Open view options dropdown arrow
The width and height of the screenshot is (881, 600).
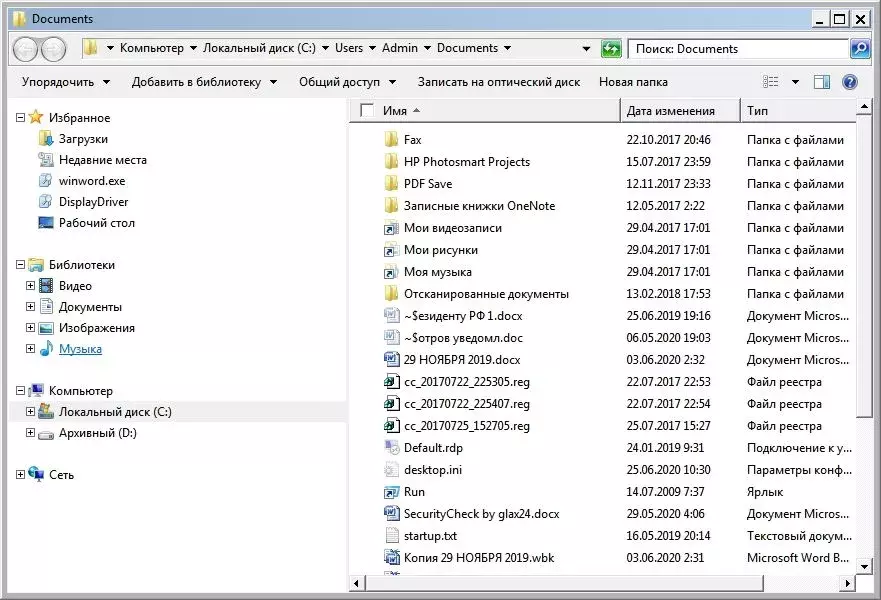[x=795, y=82]
